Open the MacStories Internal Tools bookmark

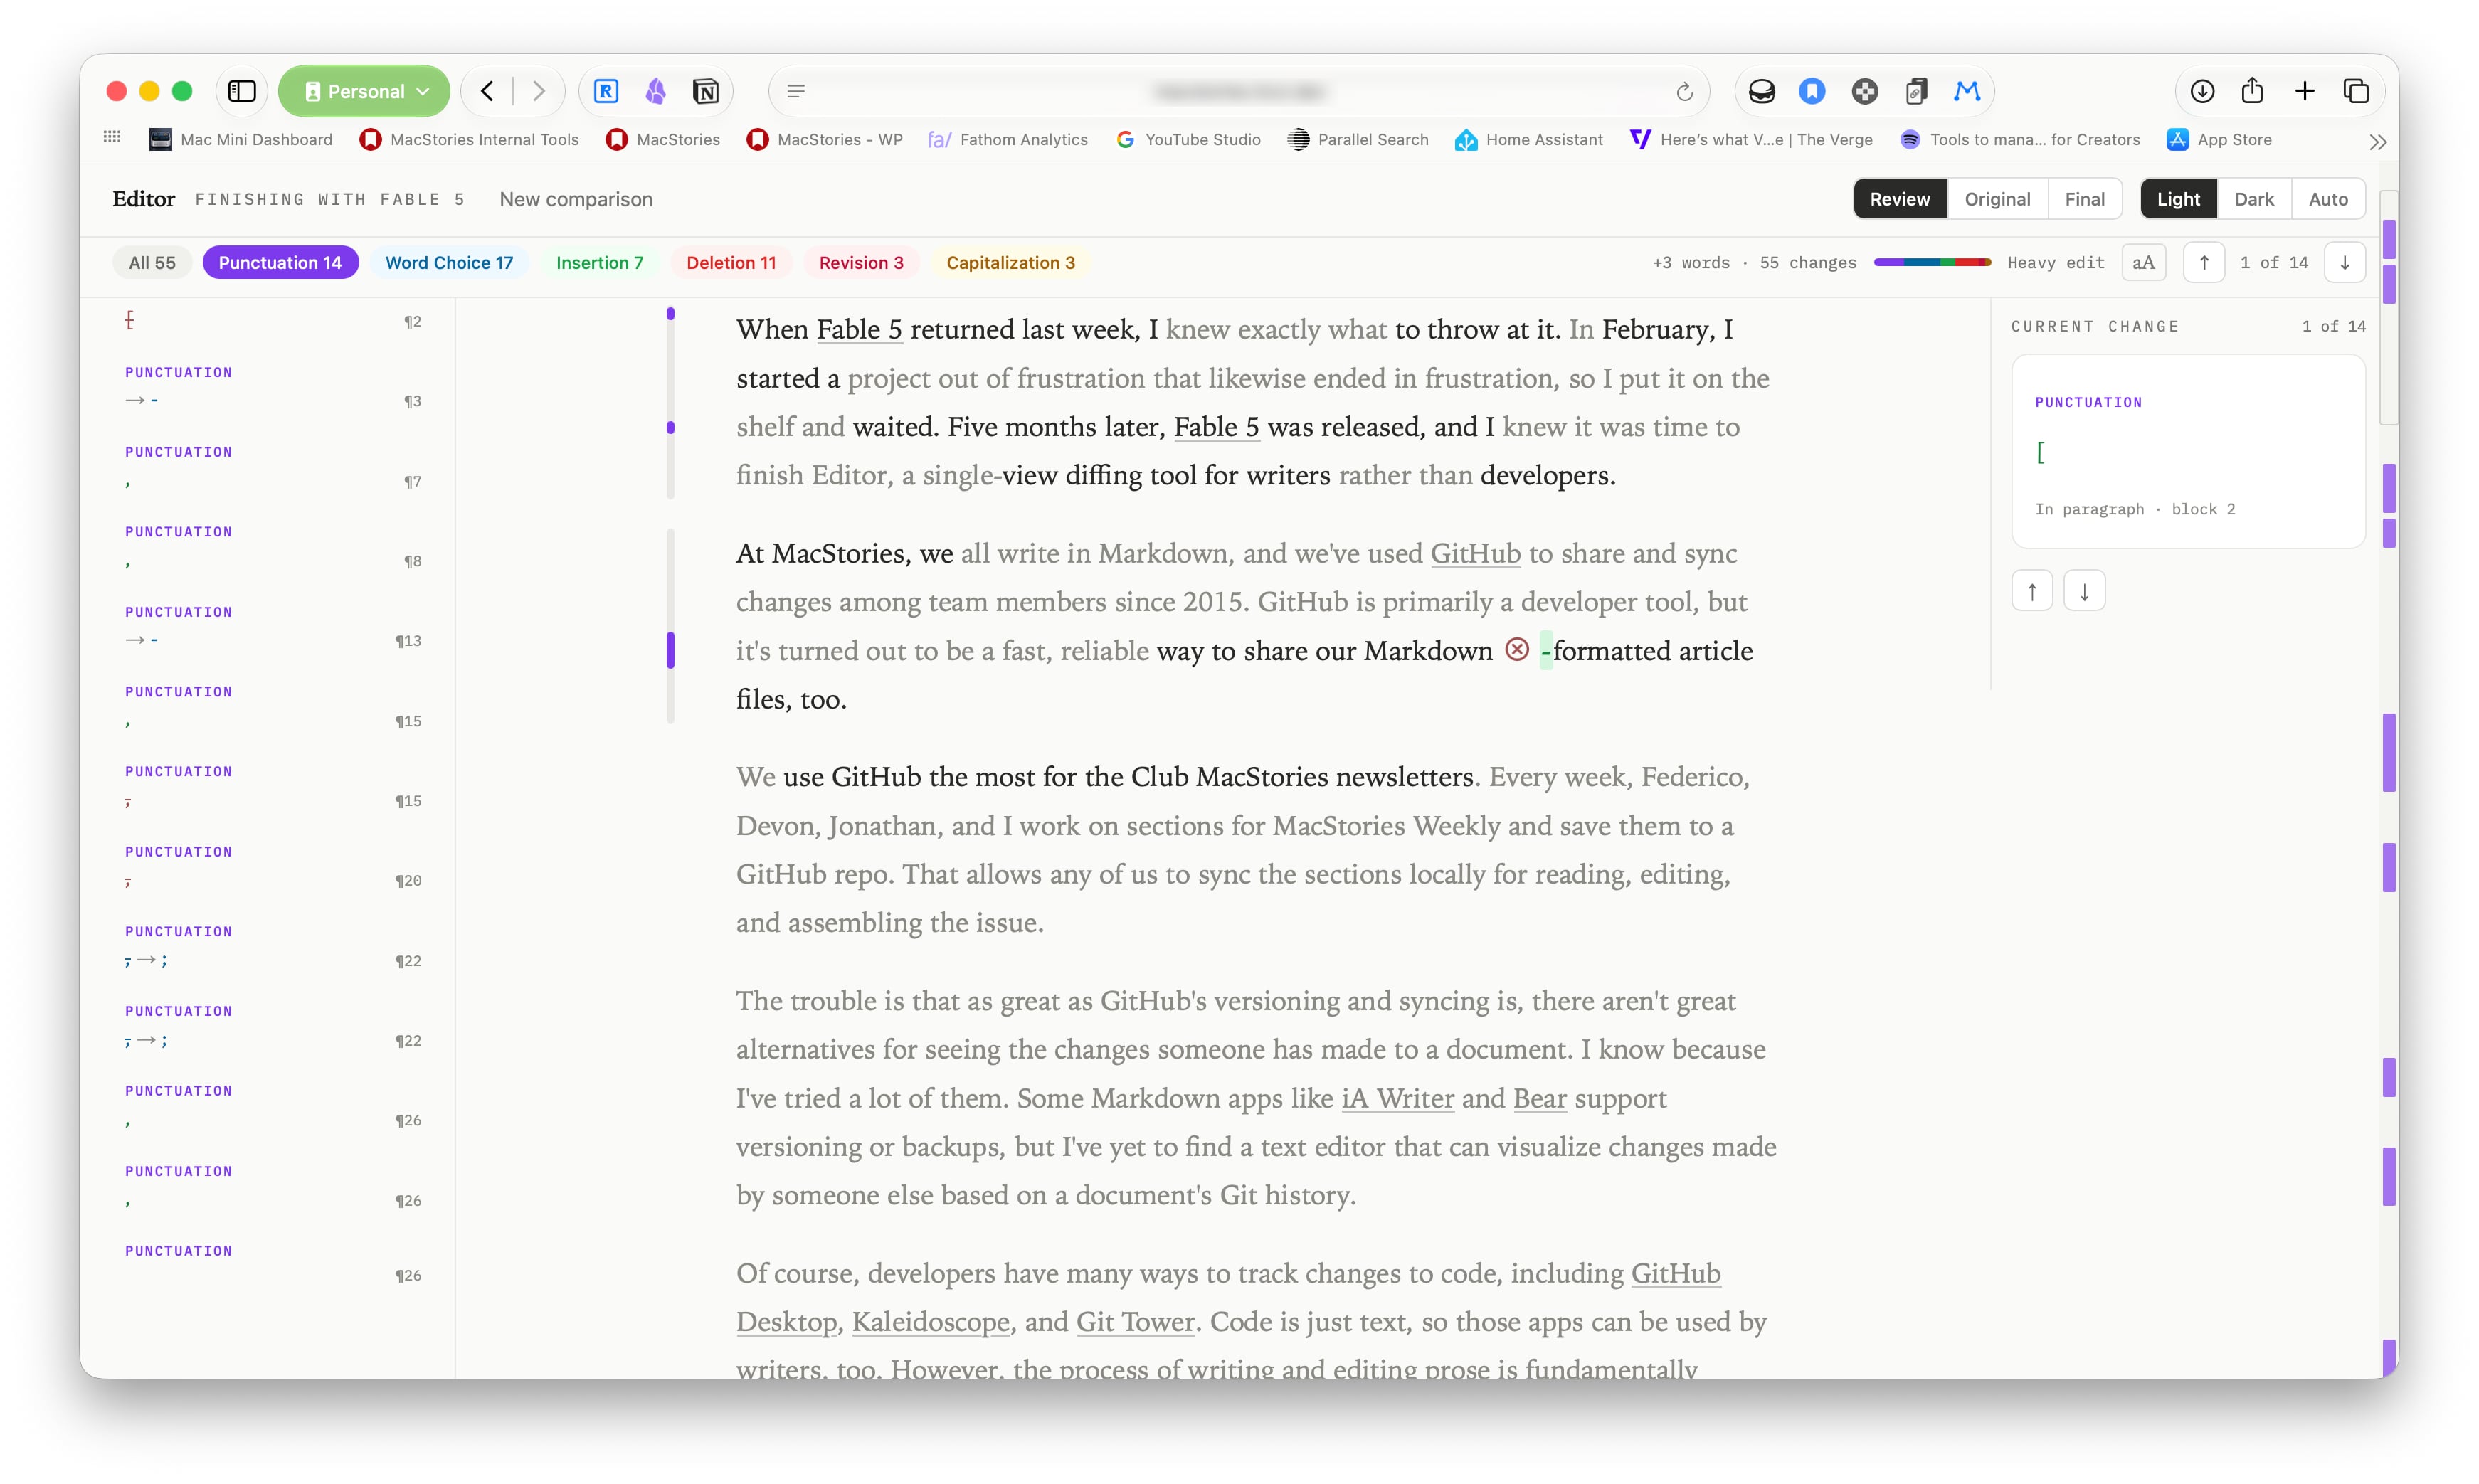click(469, 140)
